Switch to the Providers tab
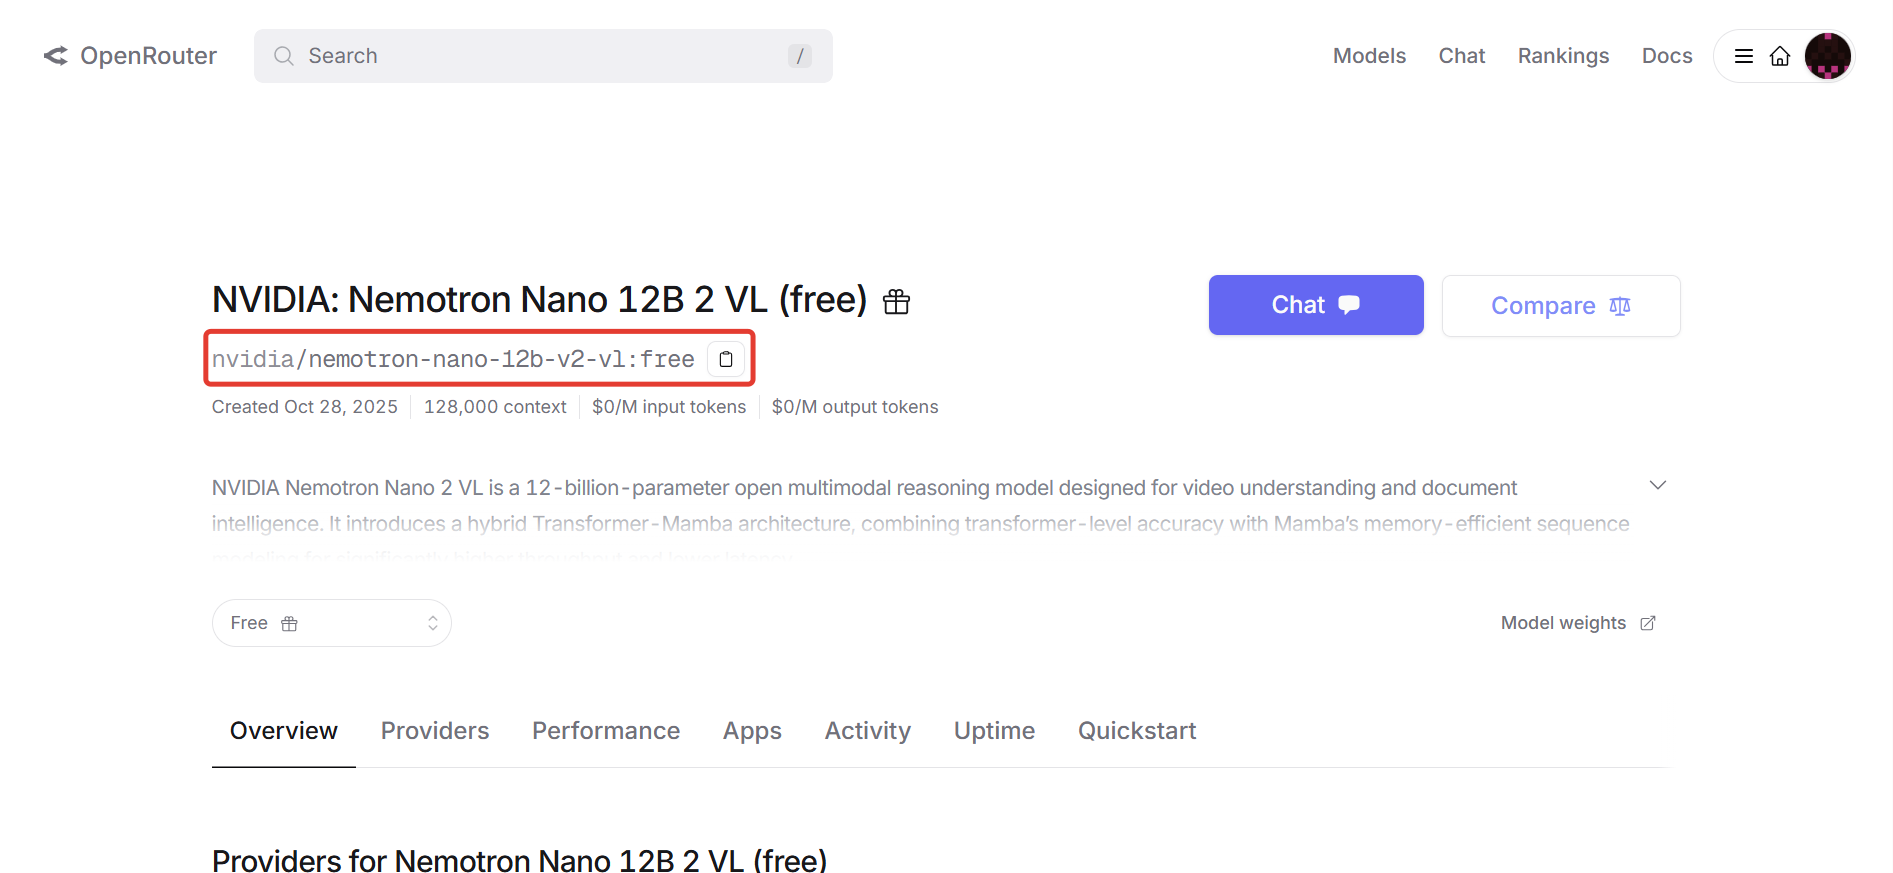Image resolution: width=1893 pixels, height=873 pixels. tap(434, 731)
